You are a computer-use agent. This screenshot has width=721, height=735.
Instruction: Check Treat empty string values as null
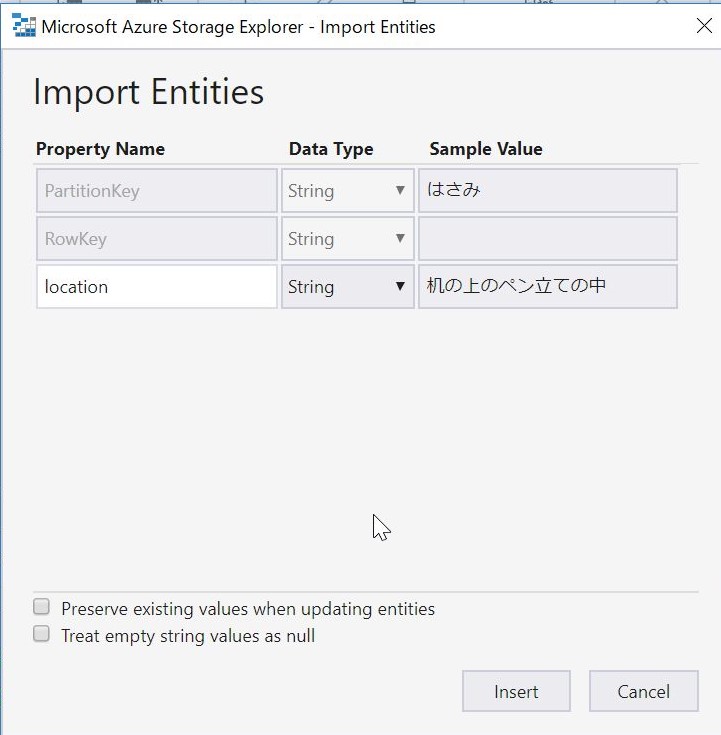tap(41, 633)
